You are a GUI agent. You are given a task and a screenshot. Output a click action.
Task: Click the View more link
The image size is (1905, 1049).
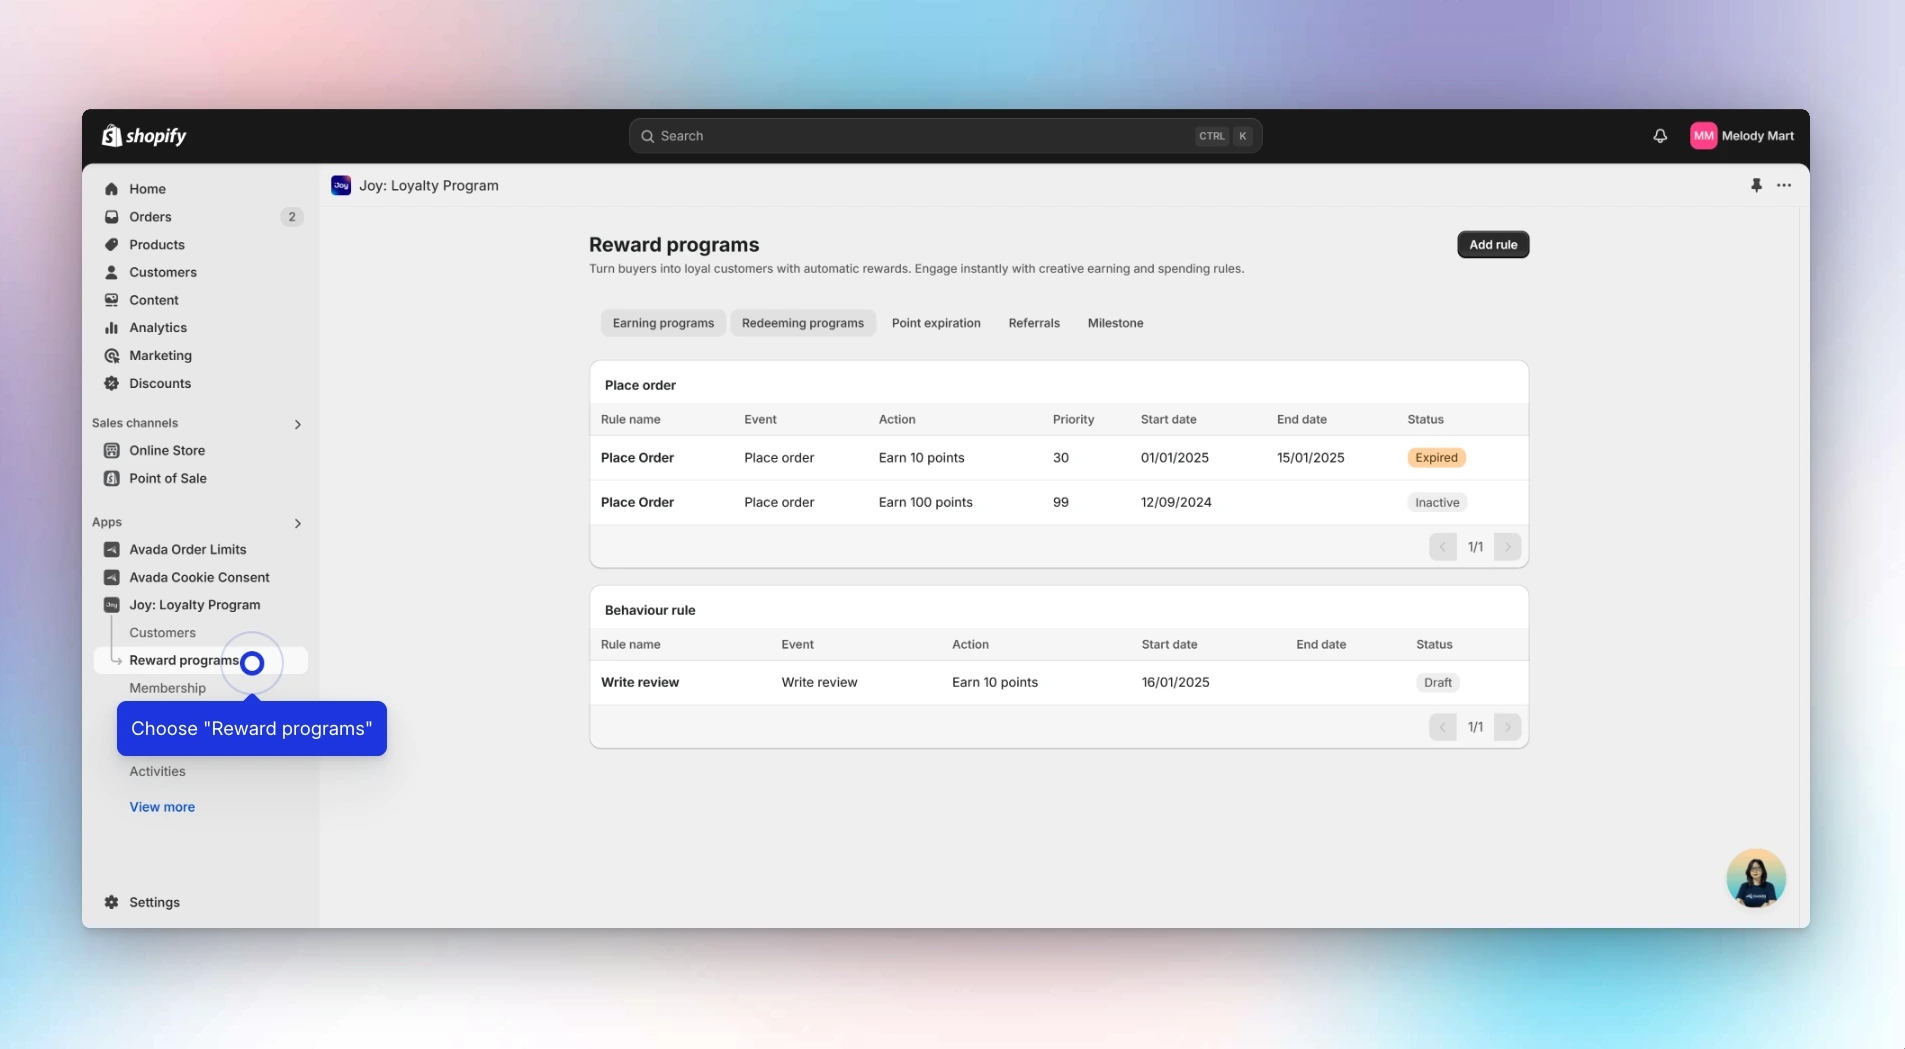coord(162,807)
